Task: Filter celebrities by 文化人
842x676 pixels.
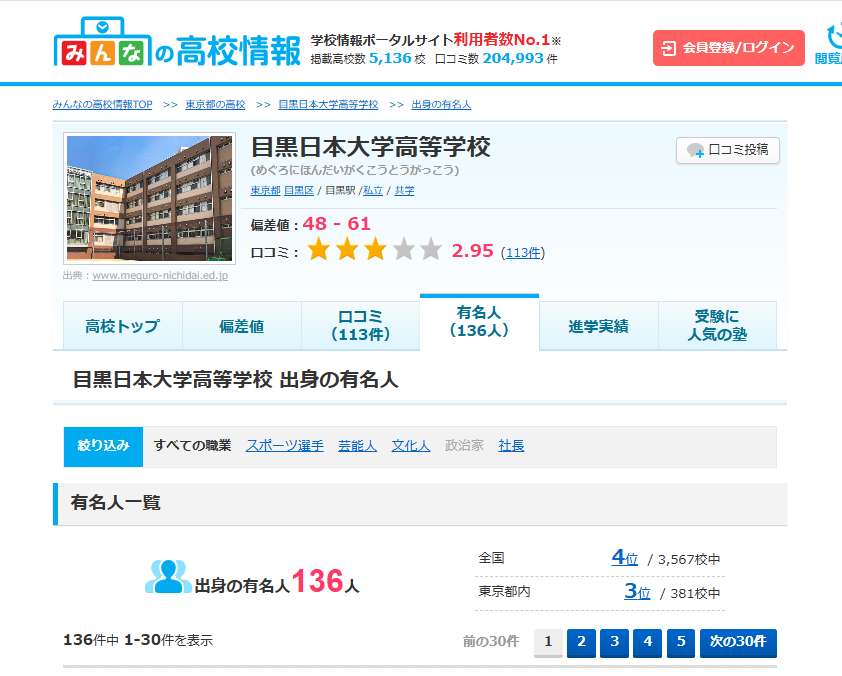Action: [x=411, y=446]
